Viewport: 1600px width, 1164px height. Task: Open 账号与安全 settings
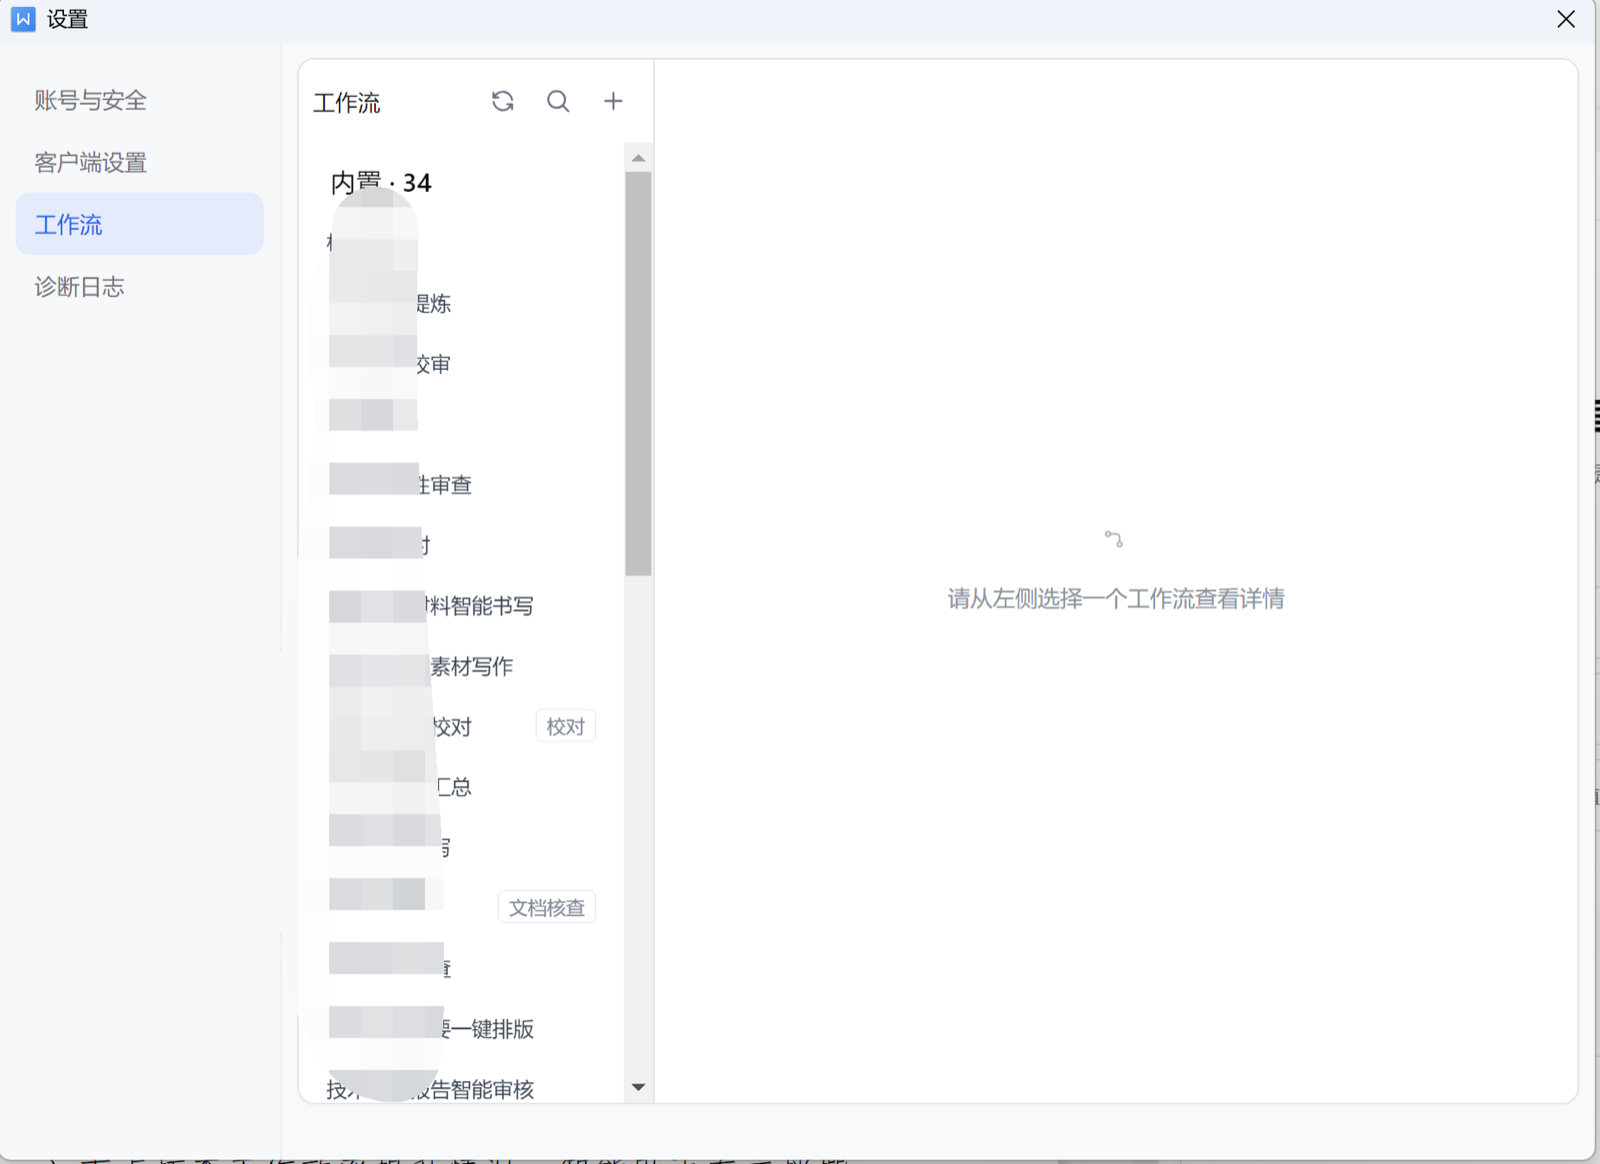point(140,100)
